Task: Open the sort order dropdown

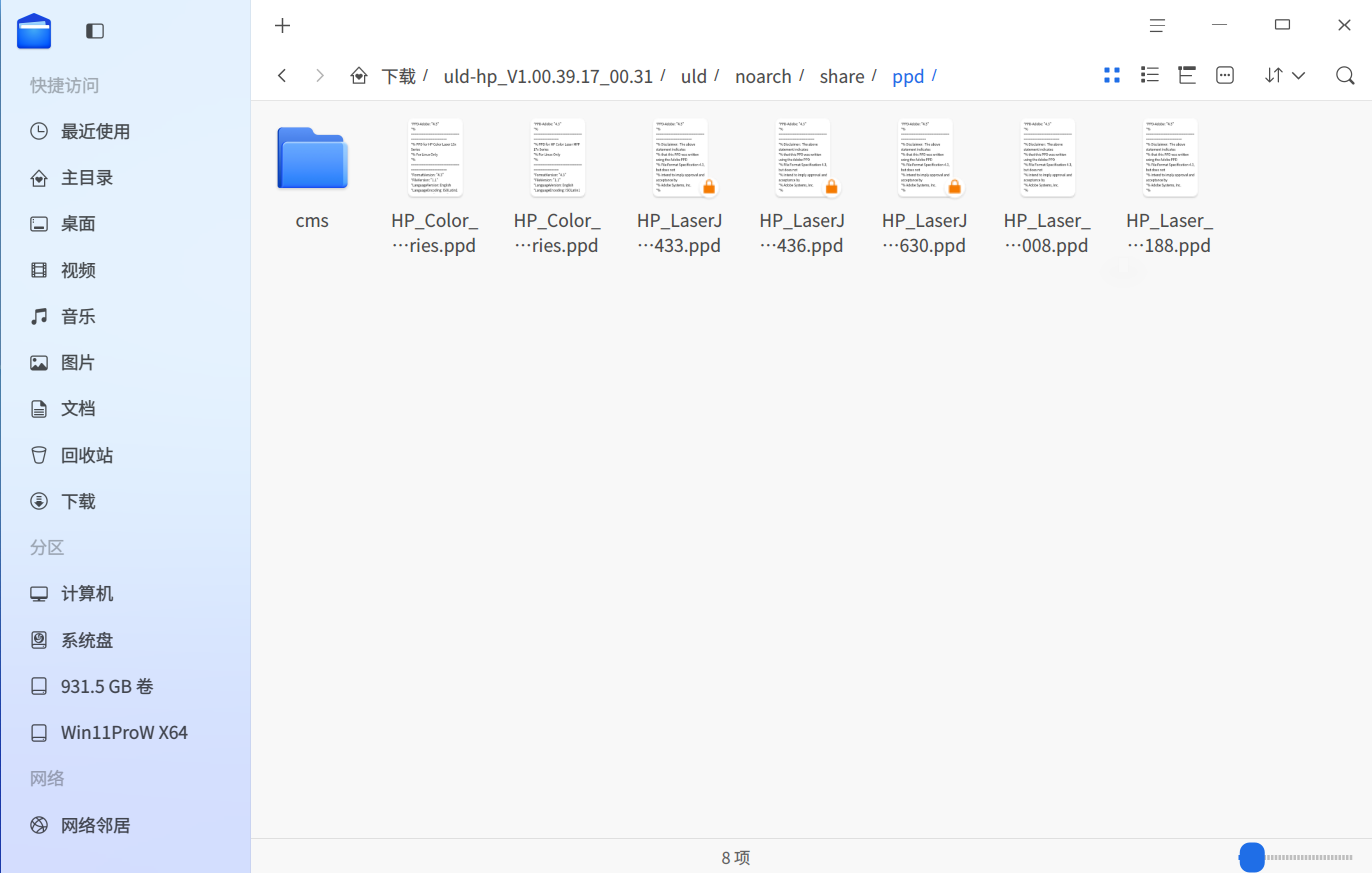Action: [1285, 75]
